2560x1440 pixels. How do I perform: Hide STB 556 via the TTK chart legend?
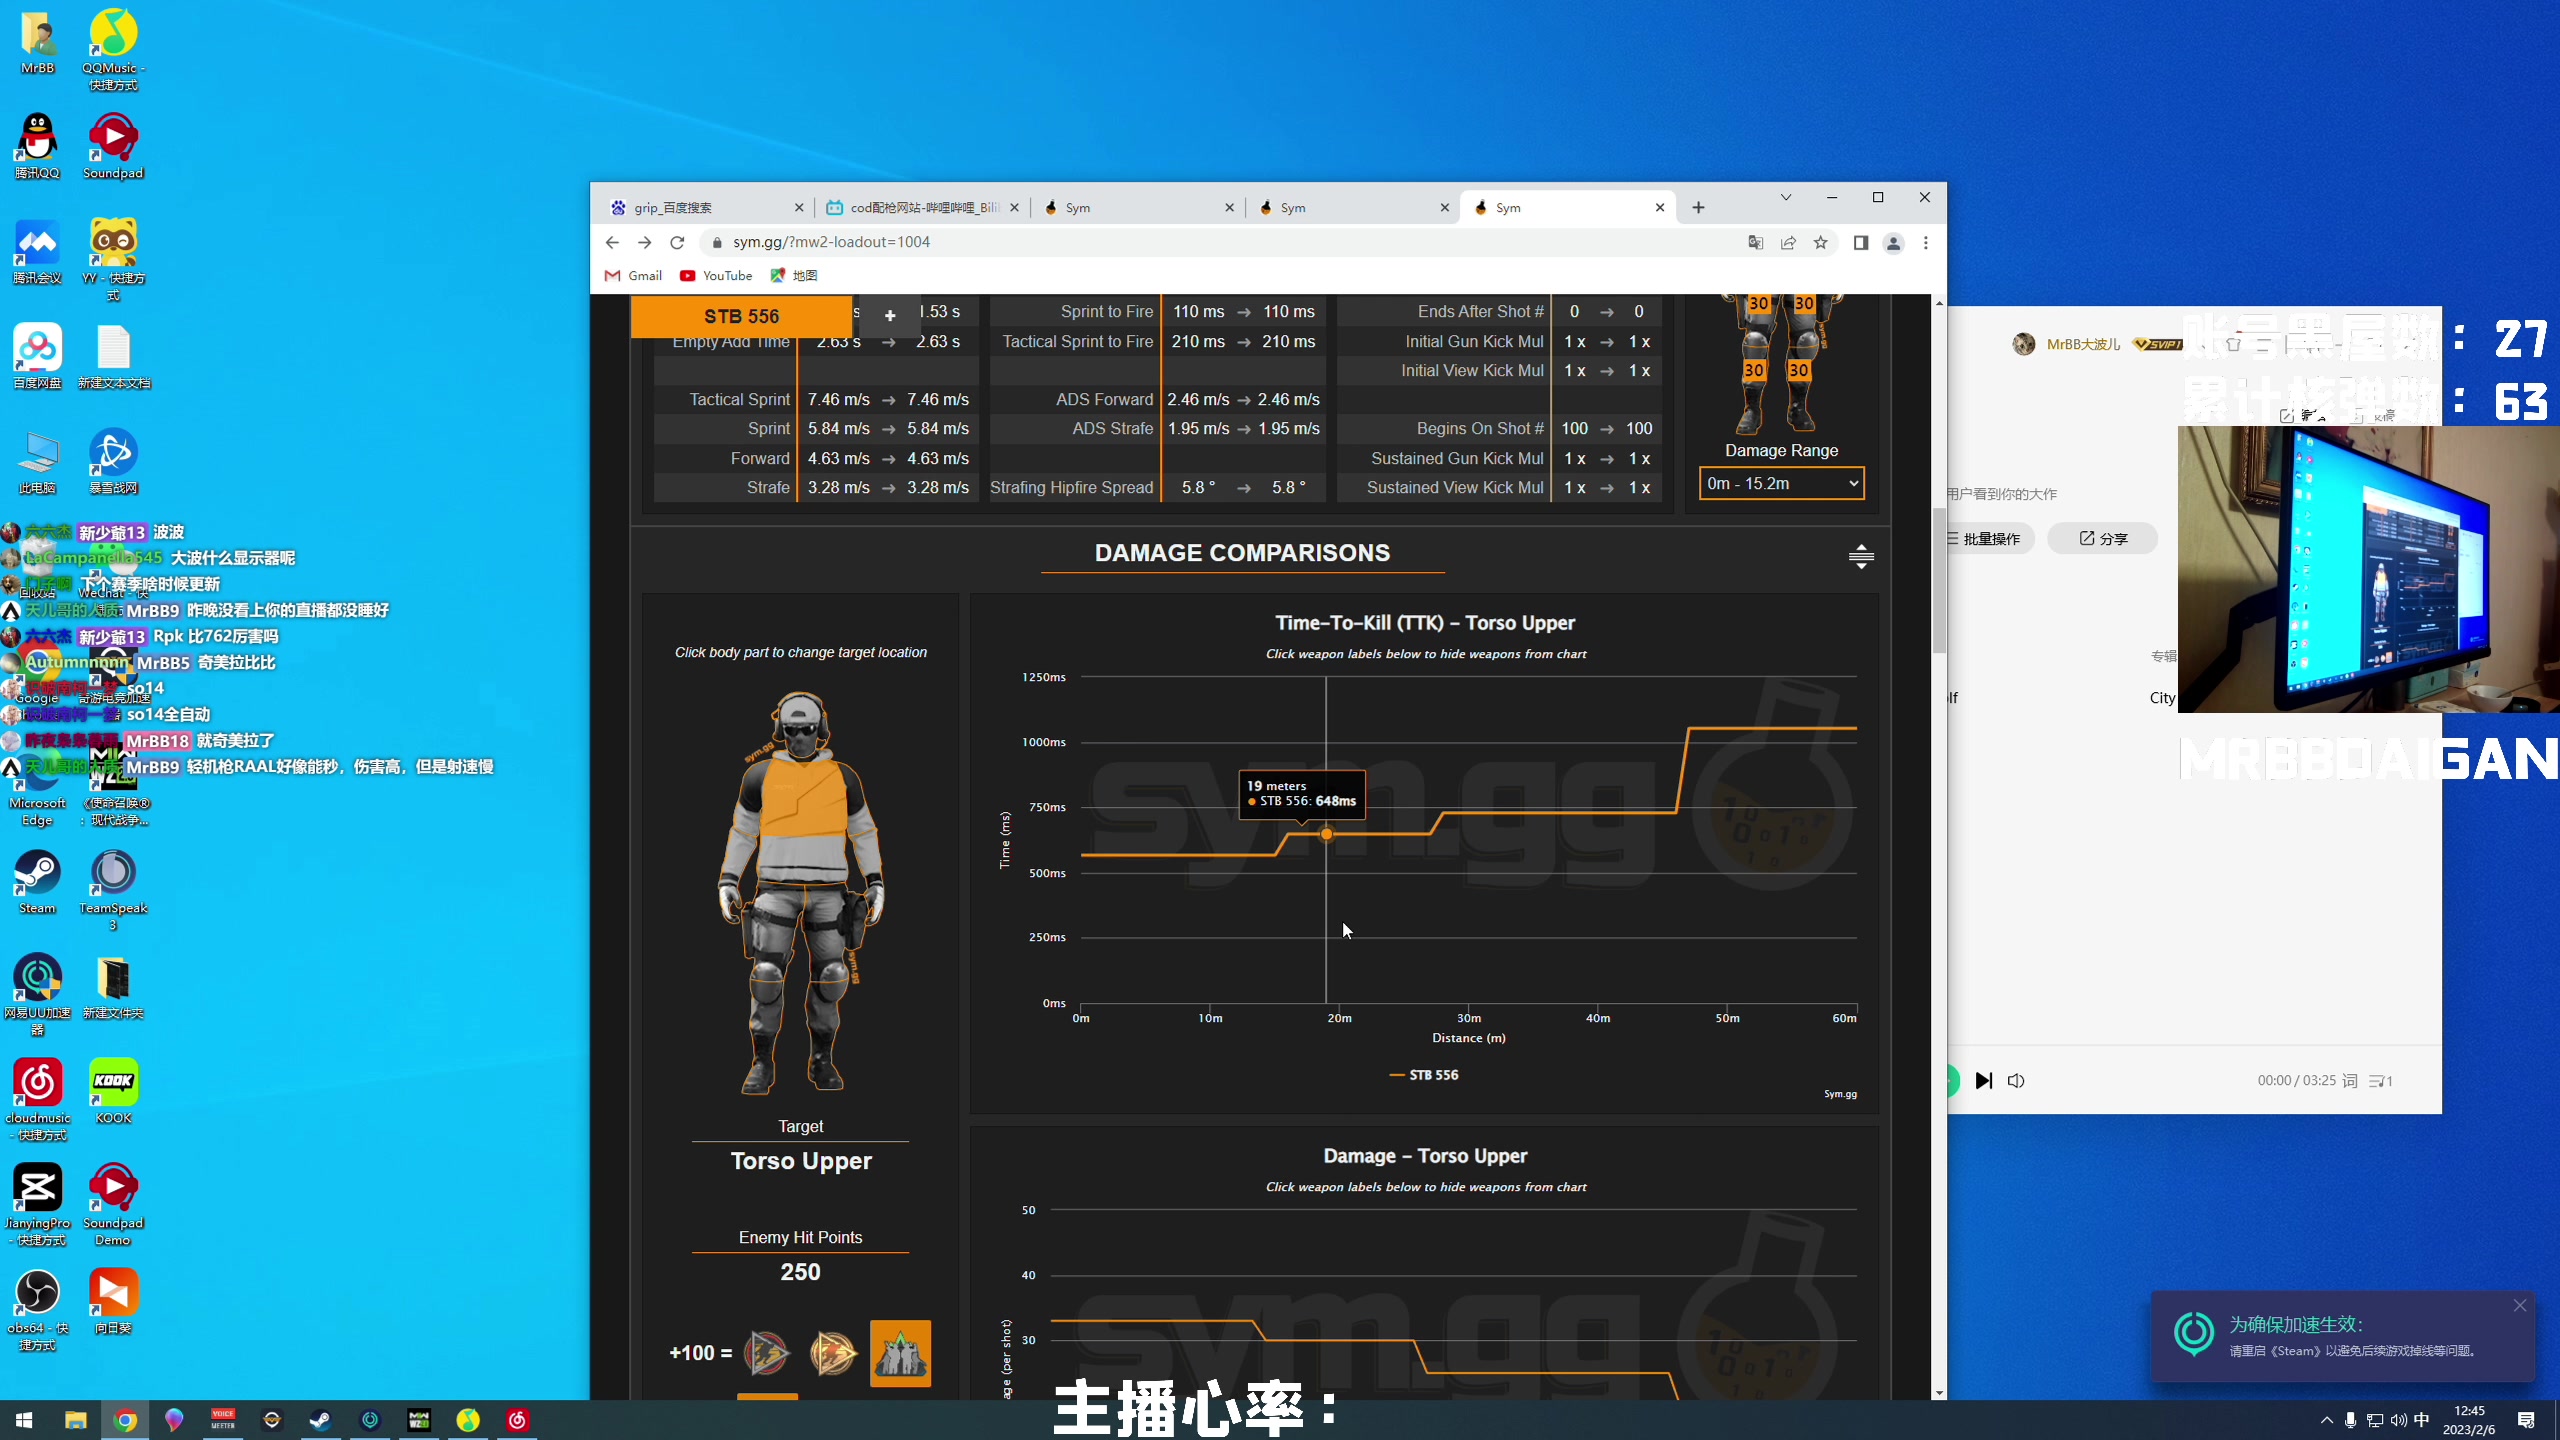1424,1075
